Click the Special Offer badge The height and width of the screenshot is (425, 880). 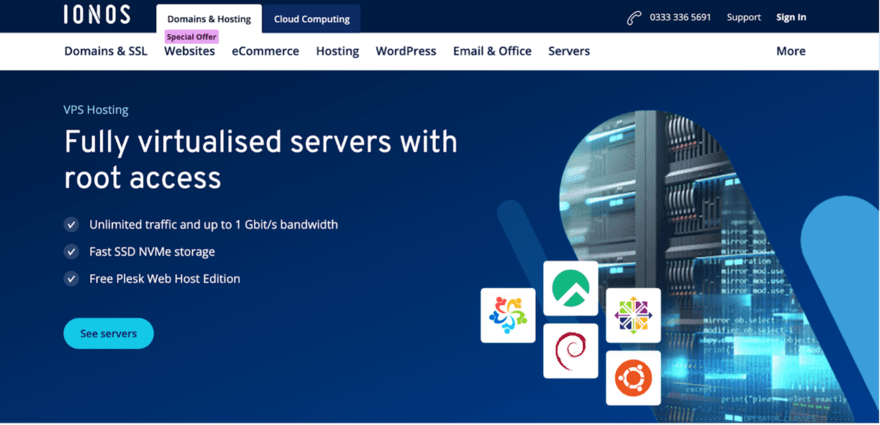191,37
